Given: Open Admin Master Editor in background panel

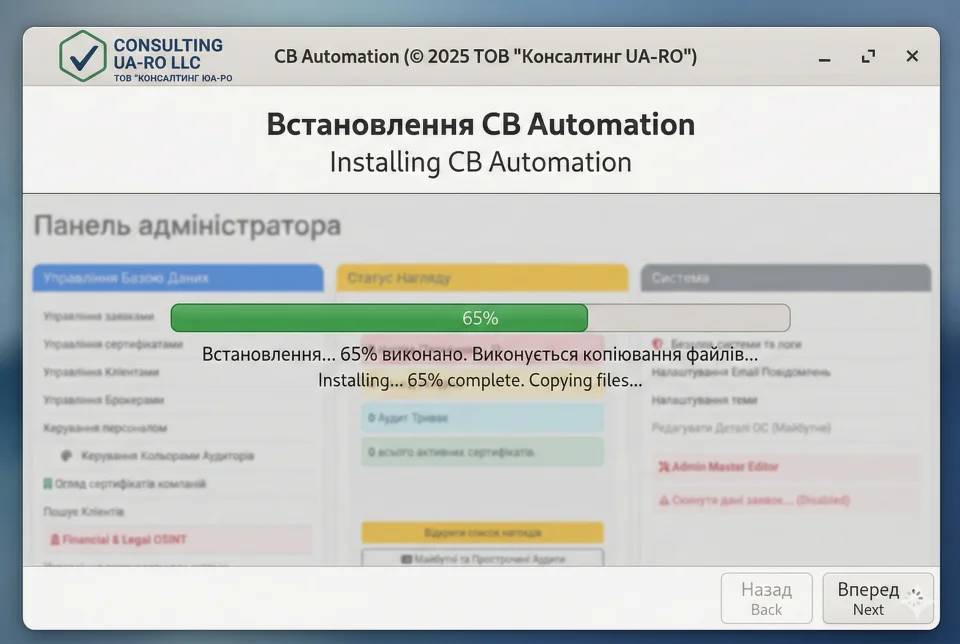Looking at the screenshot, I should coord(787,466).
